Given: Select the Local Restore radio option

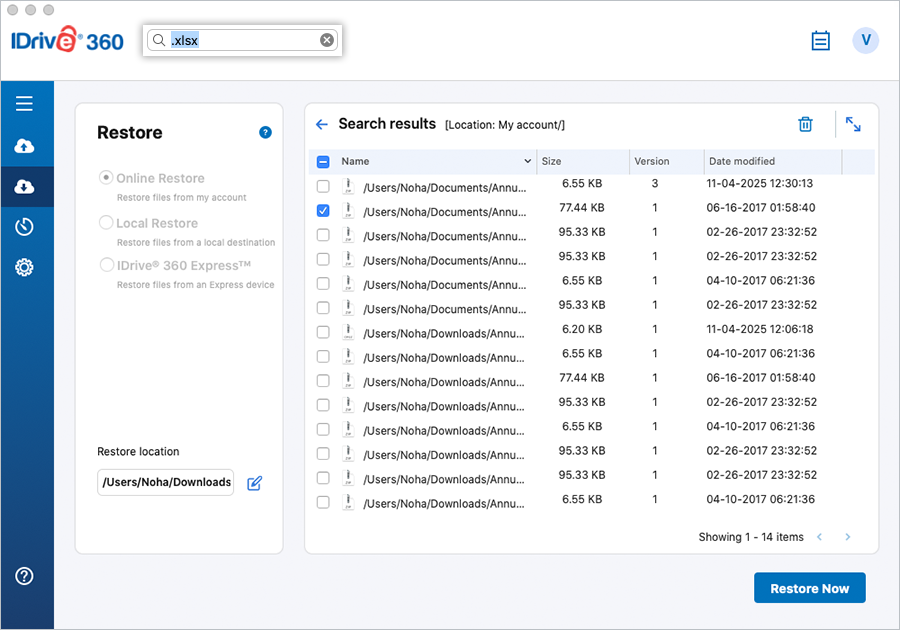Looking at the screenshot, I should click(106, 223).
